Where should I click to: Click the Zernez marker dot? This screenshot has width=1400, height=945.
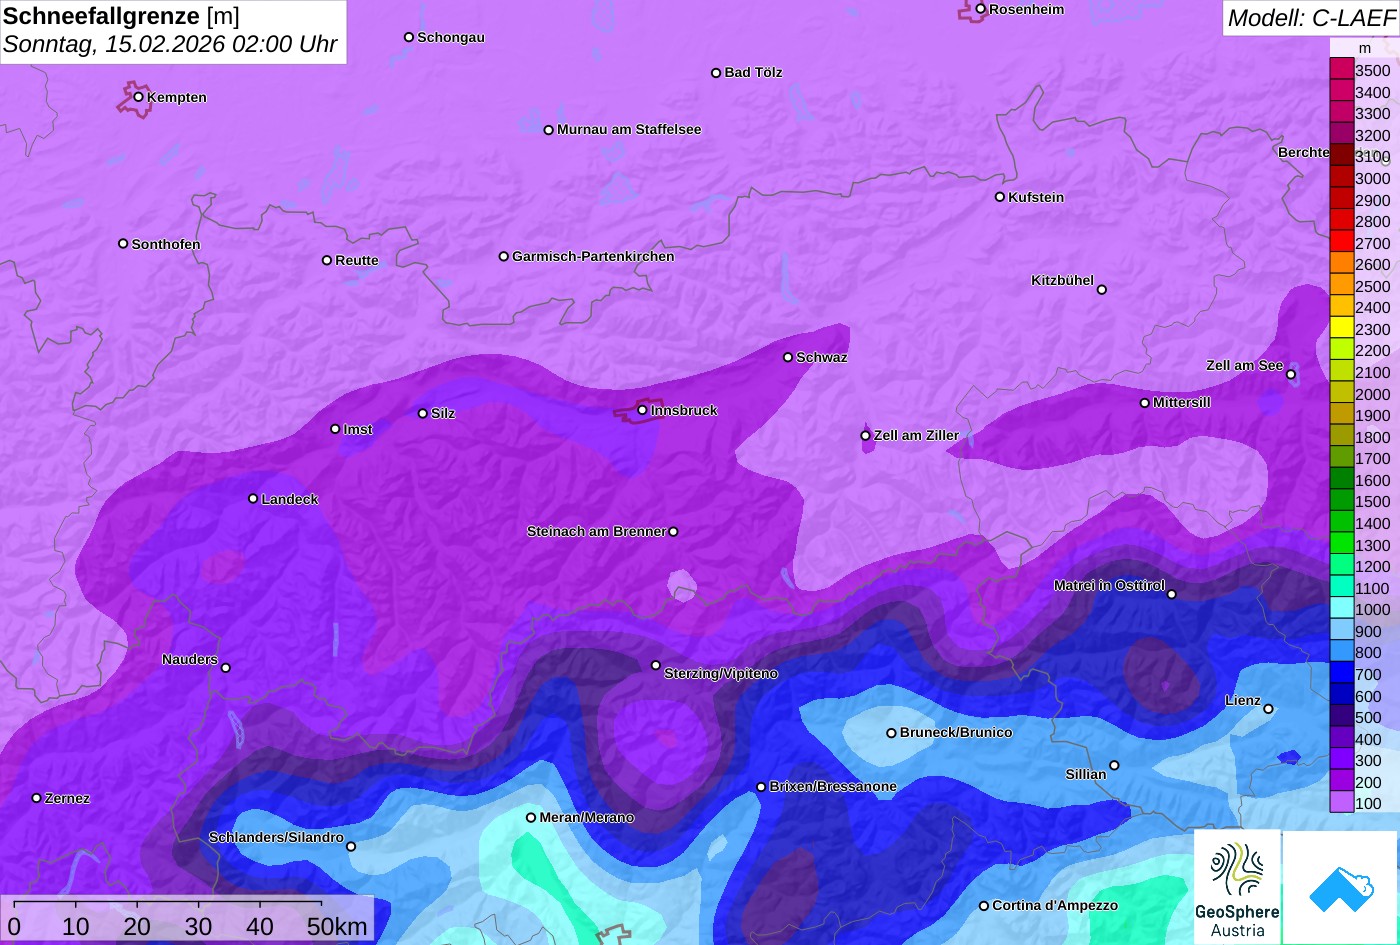(37, 798)
